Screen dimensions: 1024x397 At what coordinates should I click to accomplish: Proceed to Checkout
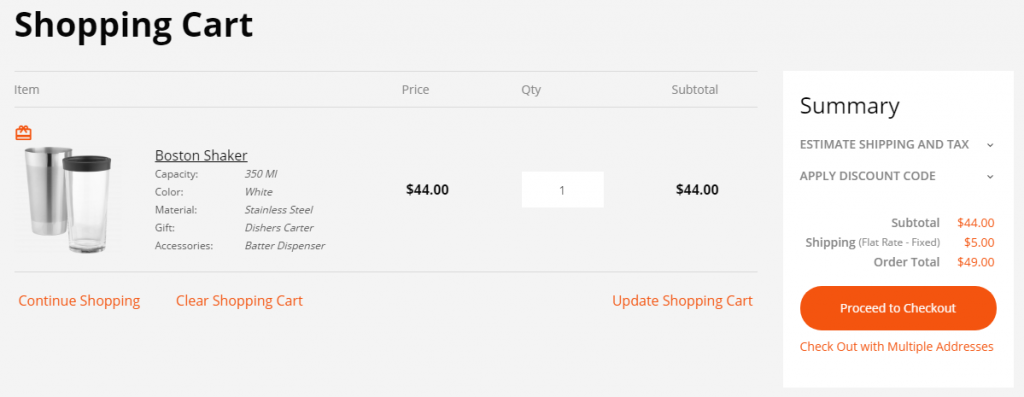(x=898, y=308)
